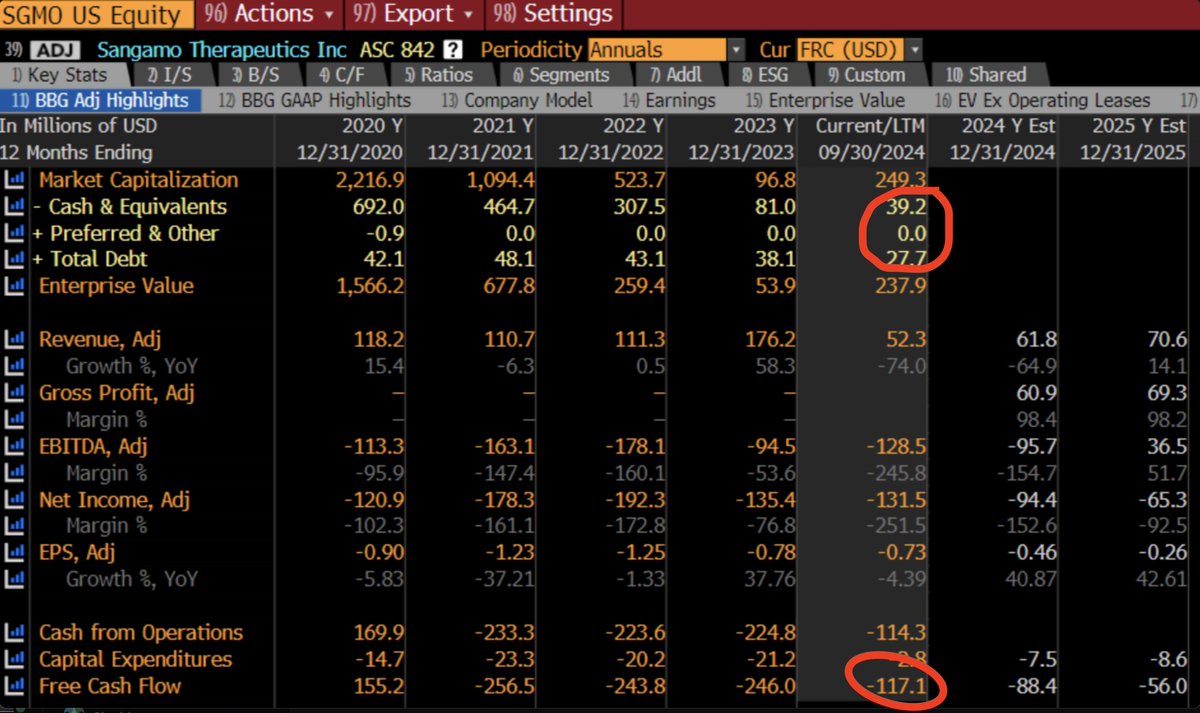Switch to the ESG tab
The image size is (1200, 713).
click(767, 75)
